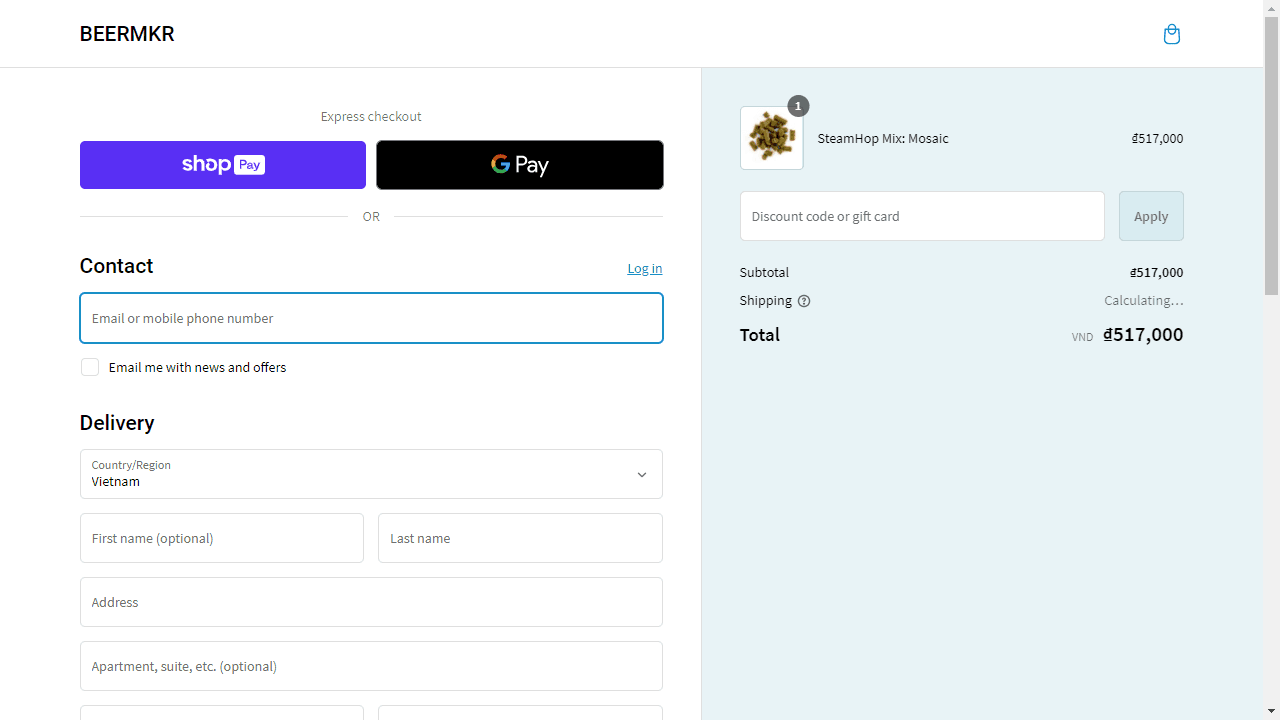Click the Calculating... shipping status text
This screenshot has height=720, width=1280.
coord(1144,300)
